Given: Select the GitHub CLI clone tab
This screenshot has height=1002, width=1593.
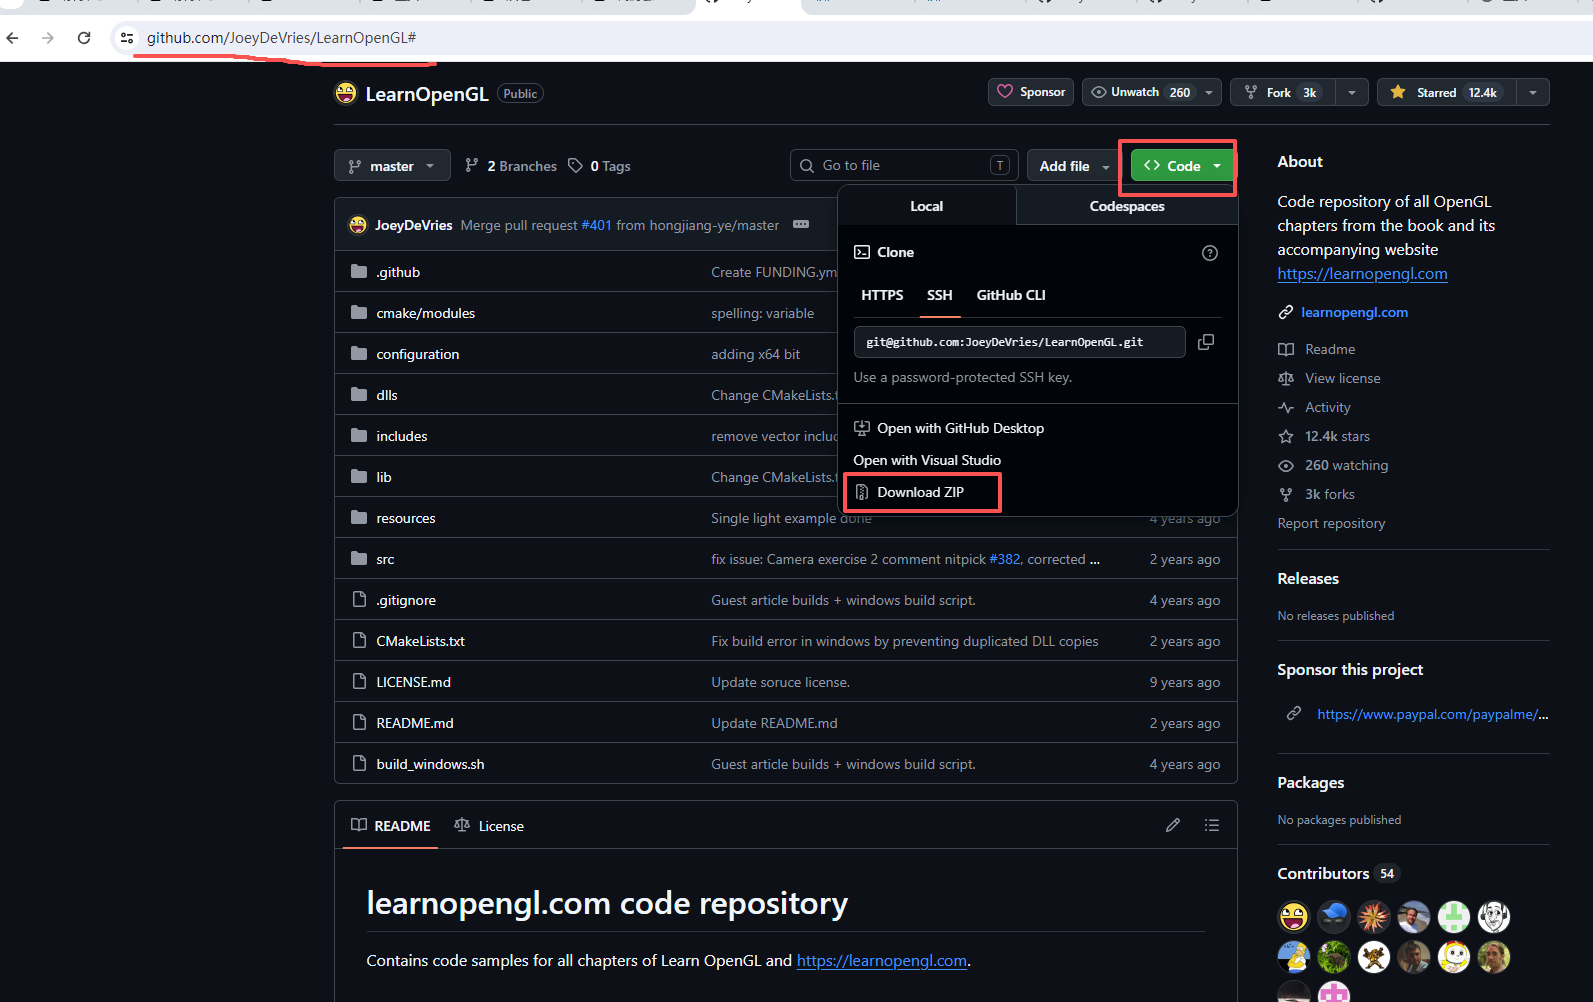Looking at the screenshot, I should pyautogui.click(x=1011, y=295).
